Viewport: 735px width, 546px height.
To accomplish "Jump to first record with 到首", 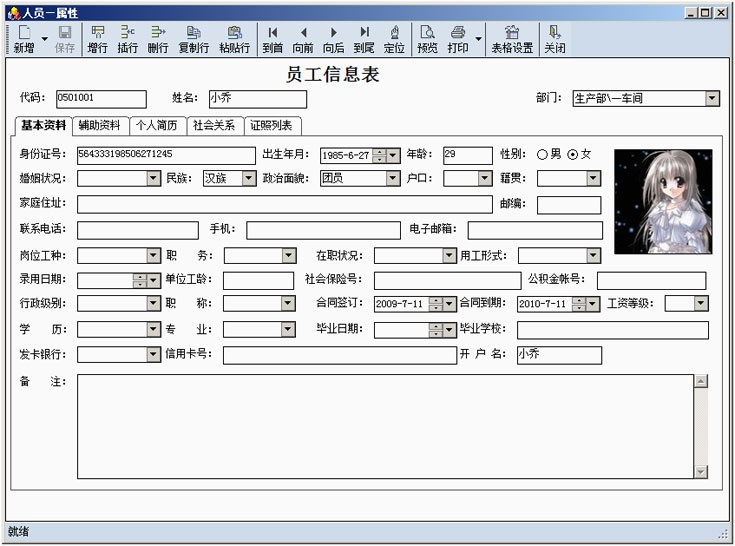I will tap(273, 39).
